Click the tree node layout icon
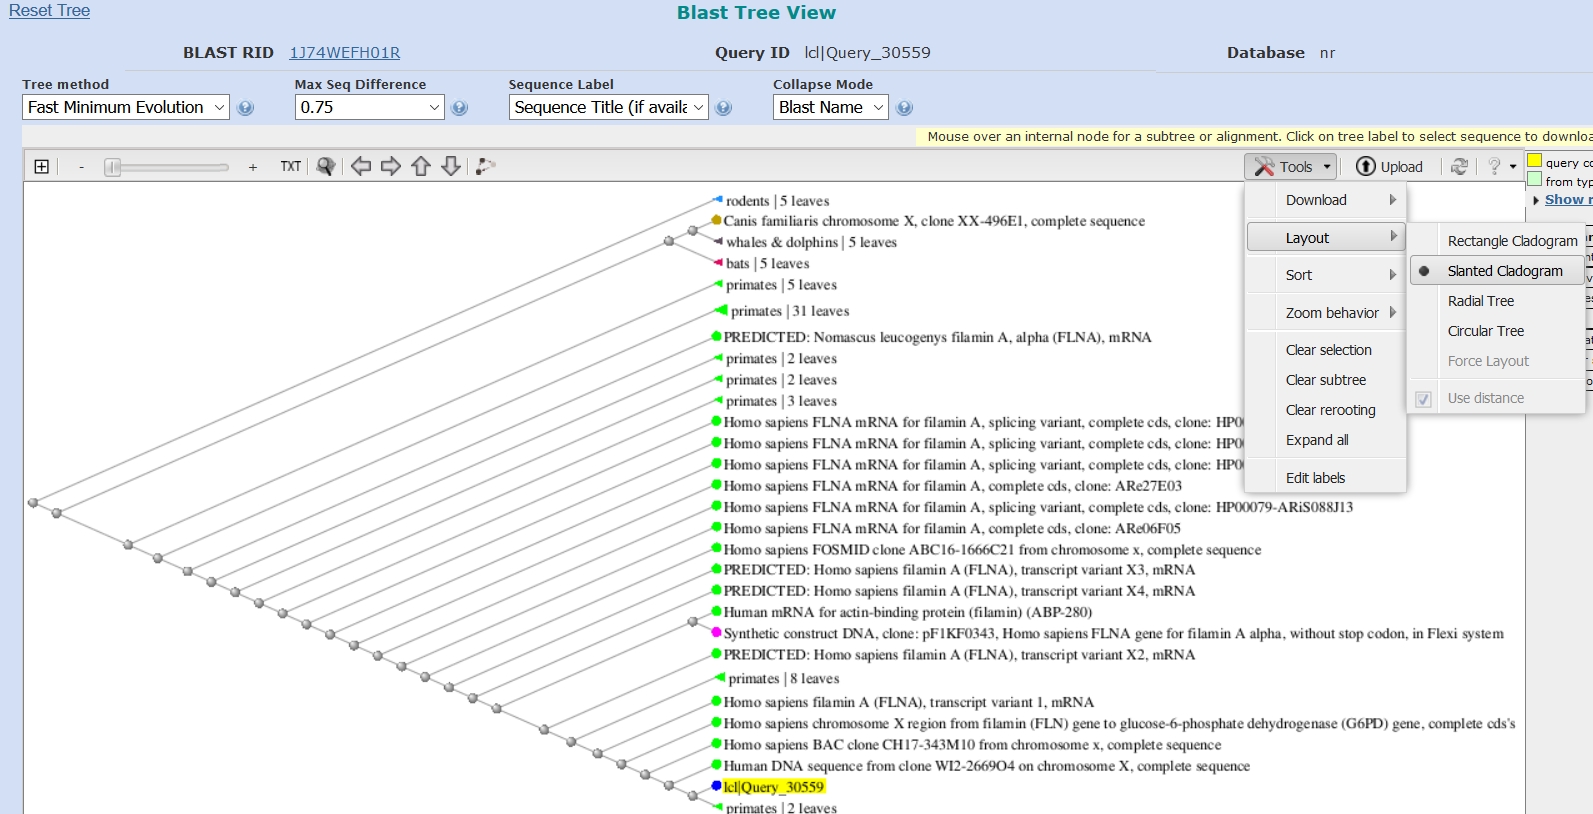This screenshot has width=1593, height=814. (x=485, y=167)
